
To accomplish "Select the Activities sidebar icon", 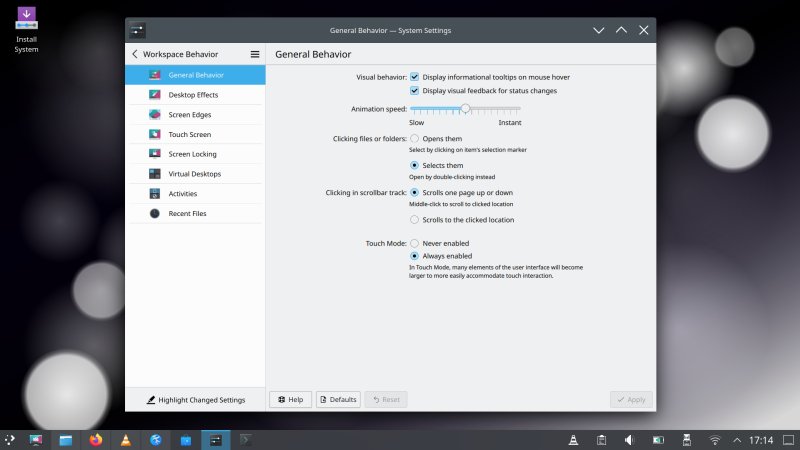I will click(155, 193).
